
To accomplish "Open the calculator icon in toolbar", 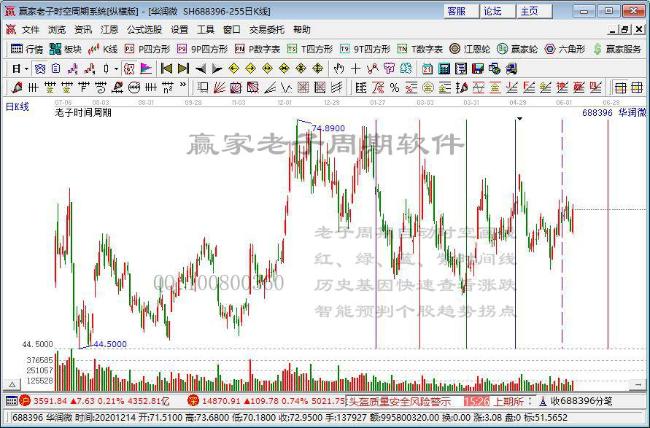I will click(x=444, y=68).
